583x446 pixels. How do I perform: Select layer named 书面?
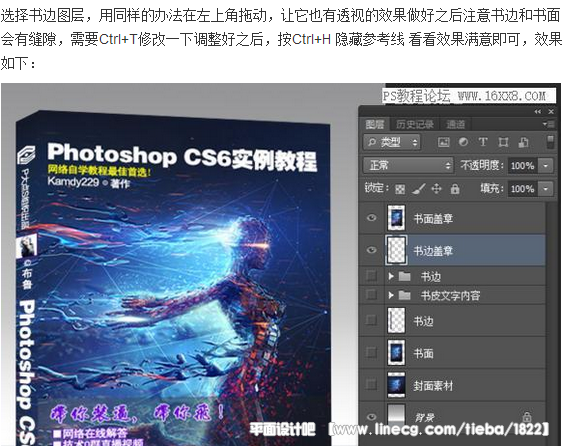[423, 353]
